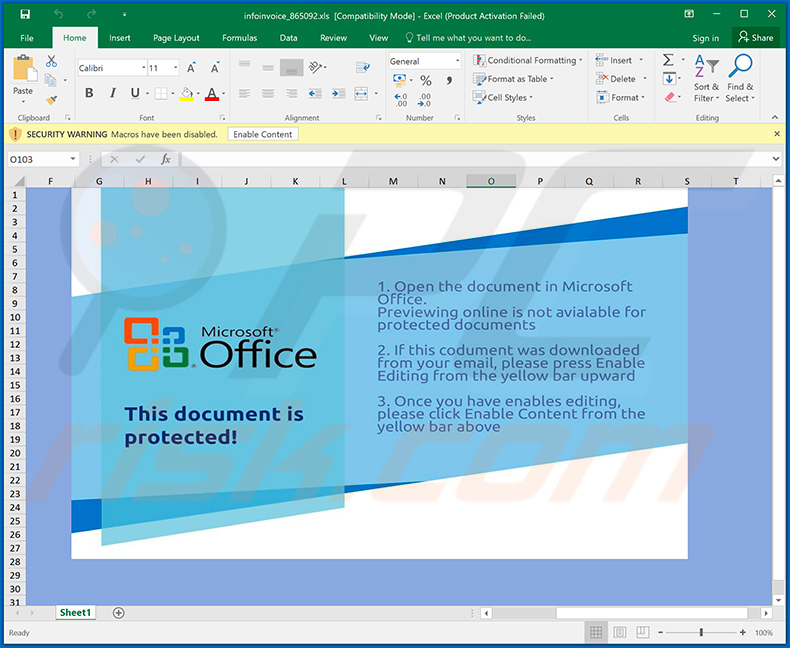Open Fill Color dropdown arrow
This screenshot has width=790, height=648.
(x=198, y=93)
